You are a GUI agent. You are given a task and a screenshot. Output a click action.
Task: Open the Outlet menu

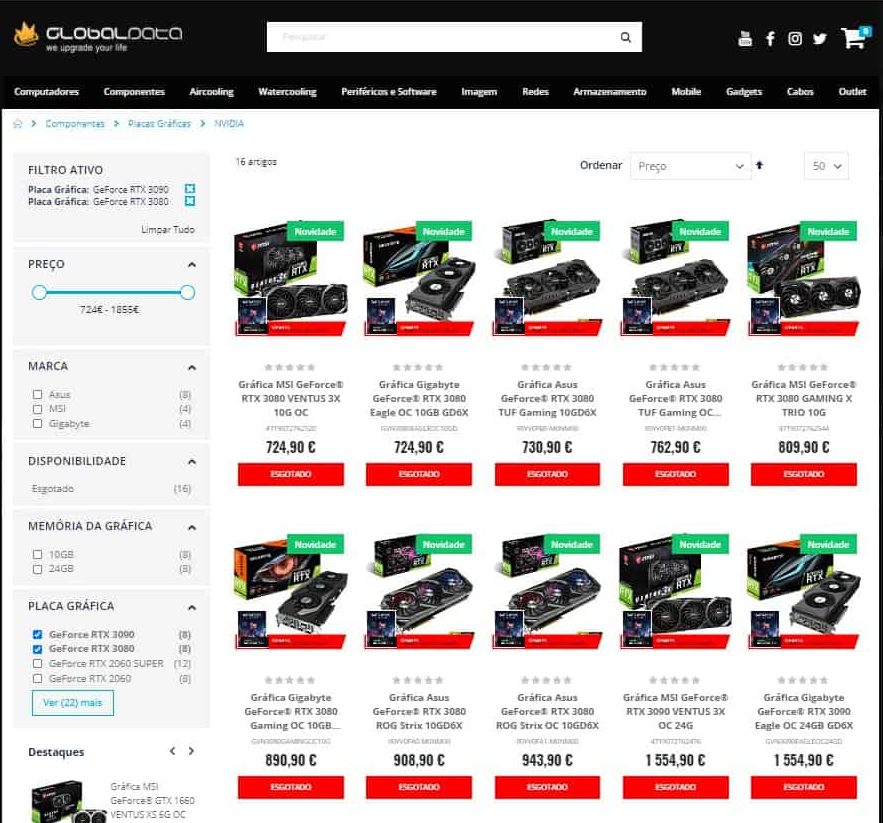tap(853, 91)
